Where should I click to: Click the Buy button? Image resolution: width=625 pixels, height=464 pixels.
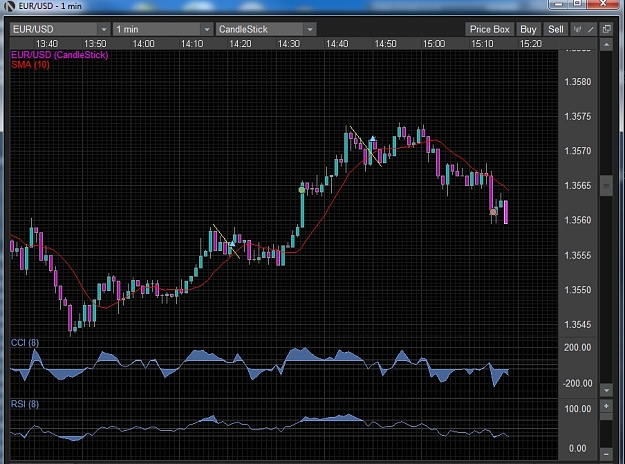tap(528, 29)
